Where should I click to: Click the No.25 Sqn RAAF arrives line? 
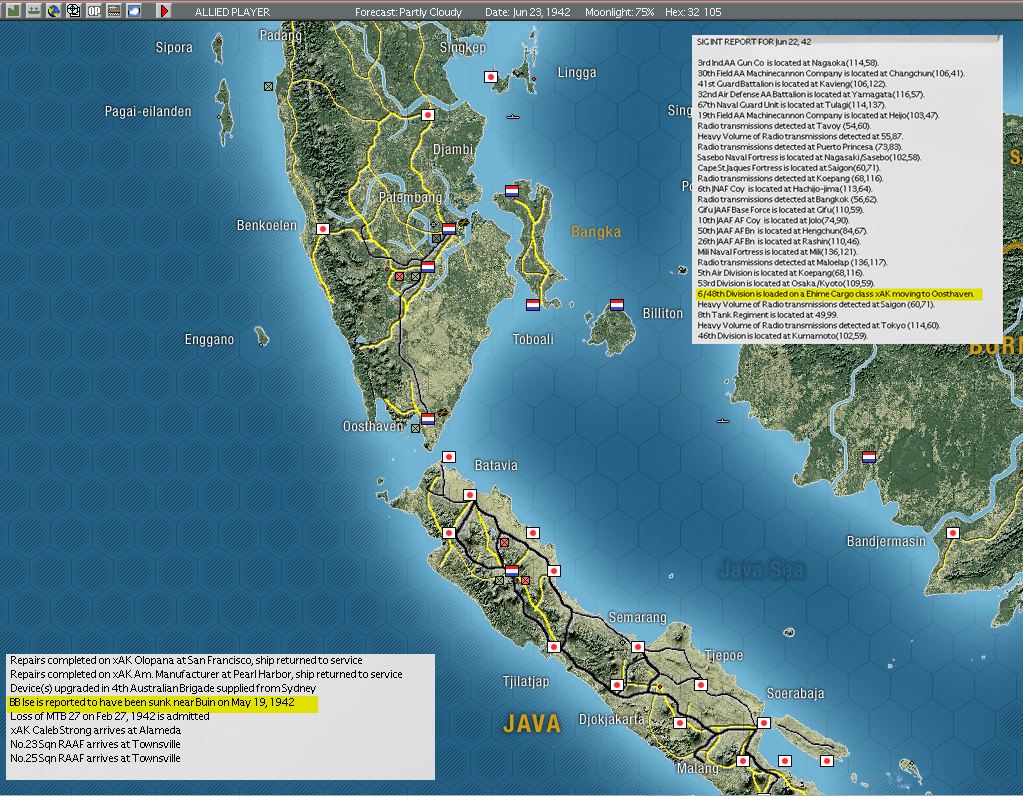[95, 758]
